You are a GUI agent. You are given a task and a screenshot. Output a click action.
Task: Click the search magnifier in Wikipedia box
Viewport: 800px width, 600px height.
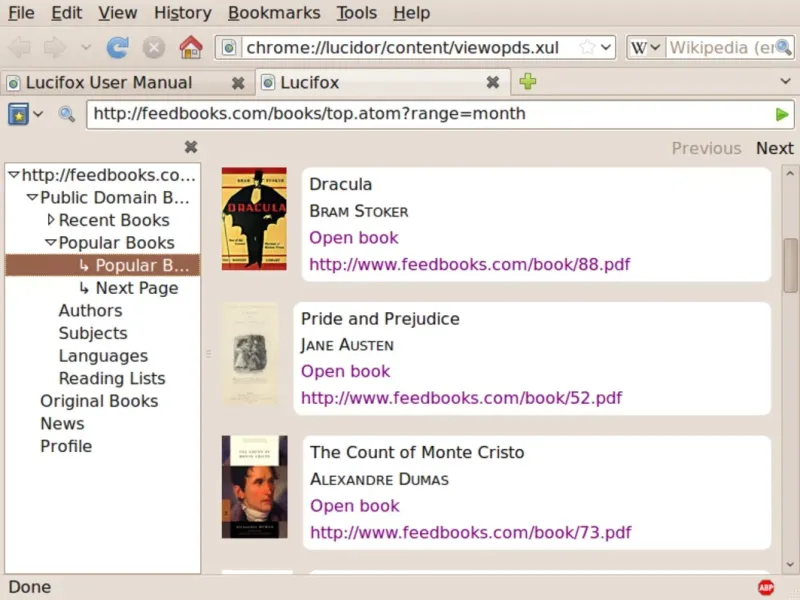[x=783, y=47]
